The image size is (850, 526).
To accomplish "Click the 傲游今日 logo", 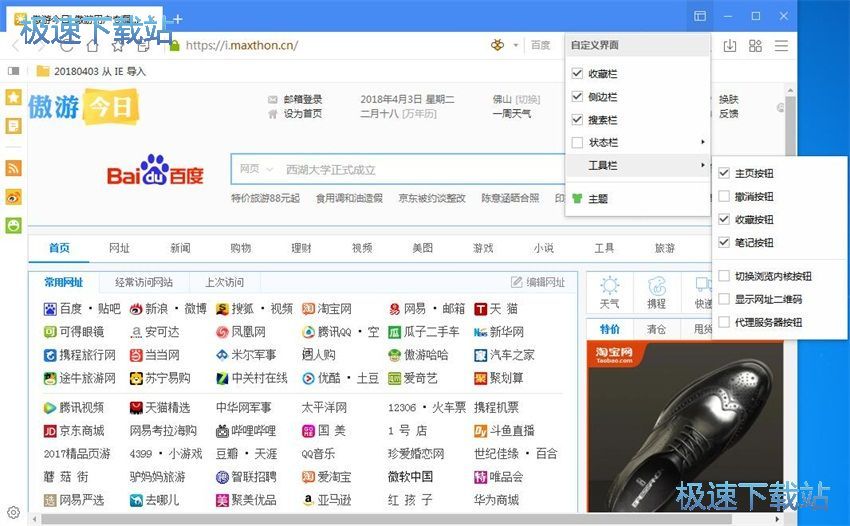I will (x=83, y=106).
